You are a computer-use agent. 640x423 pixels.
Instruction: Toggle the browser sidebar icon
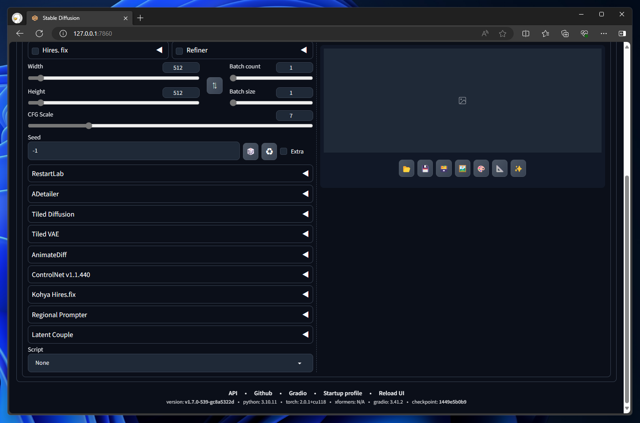[x=622, y=33]
